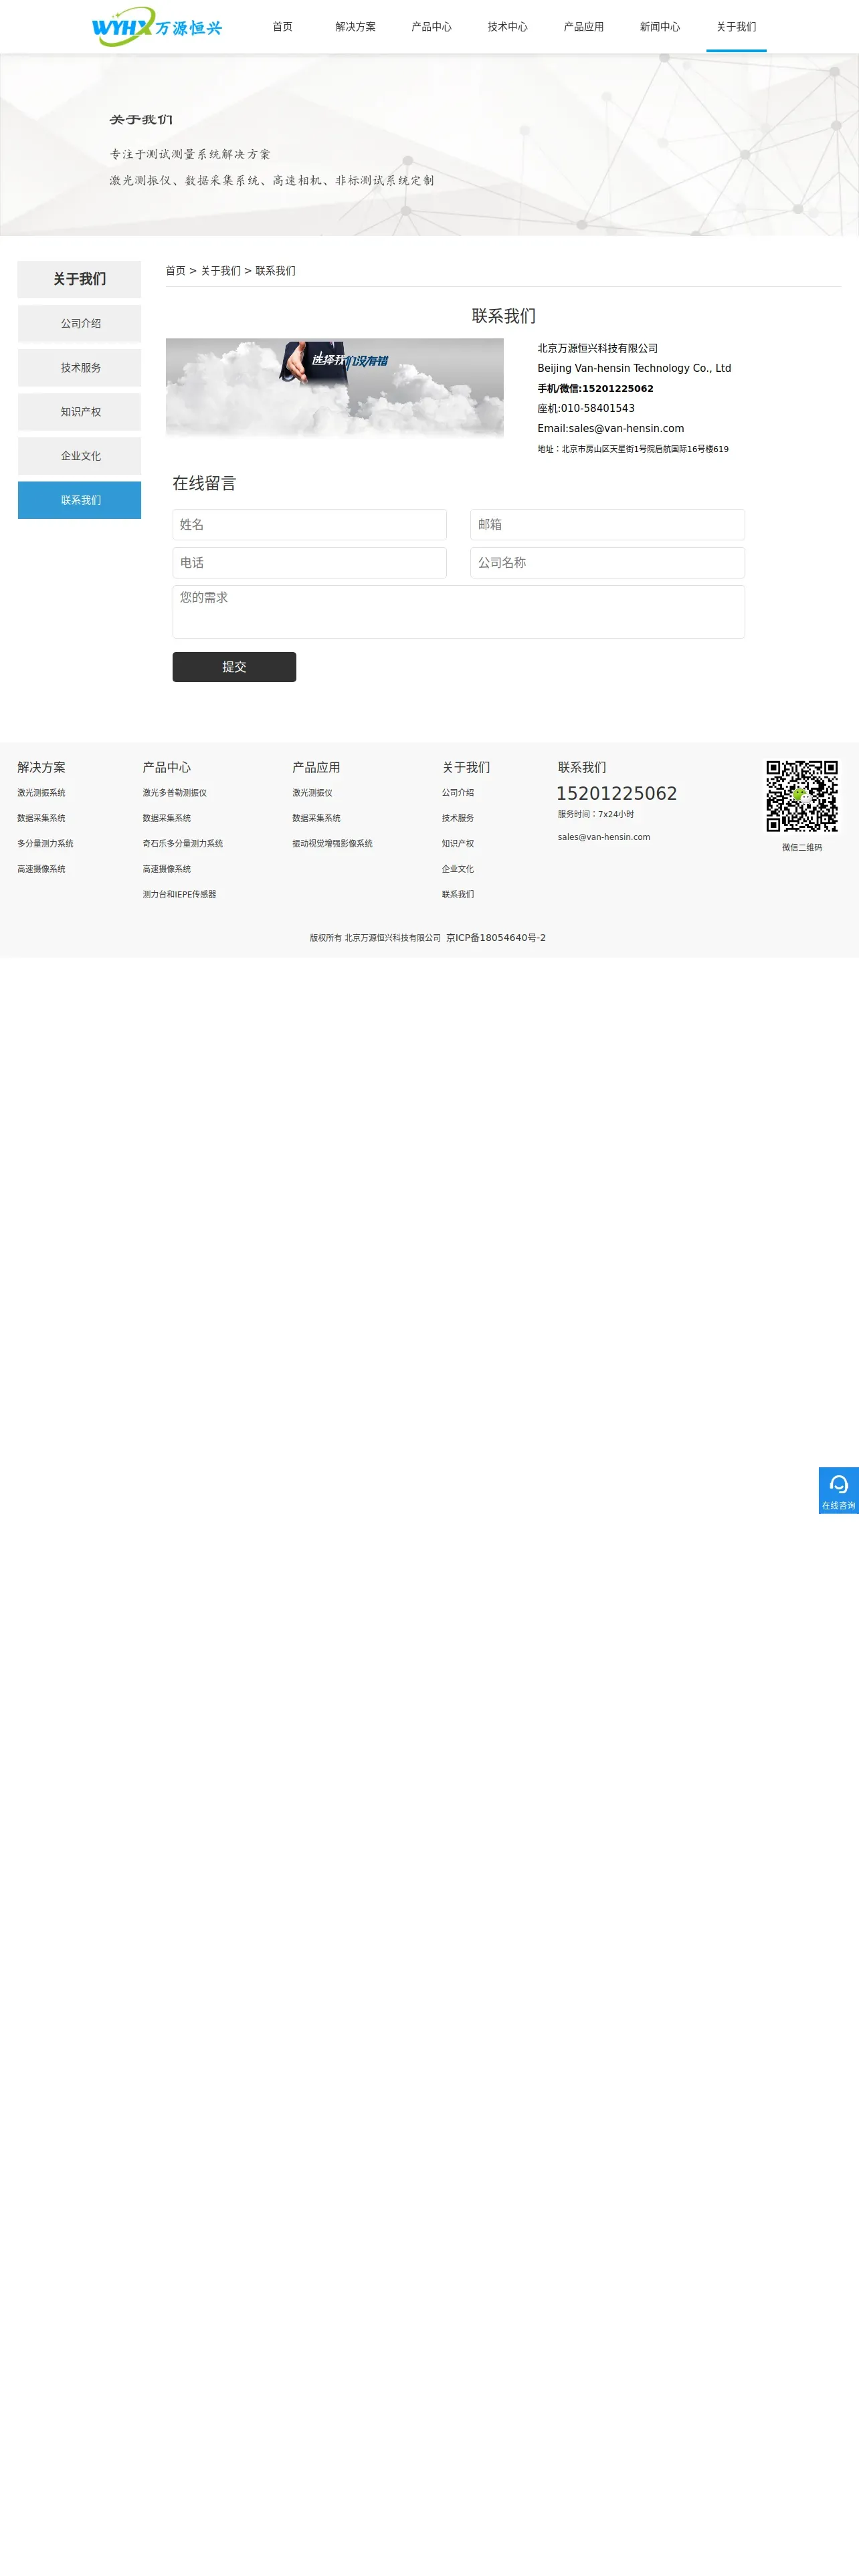Open 企业文化 in the left sidebar
Image resolution: width=859 pixels, height=2576 pixels.
point(80,456)
